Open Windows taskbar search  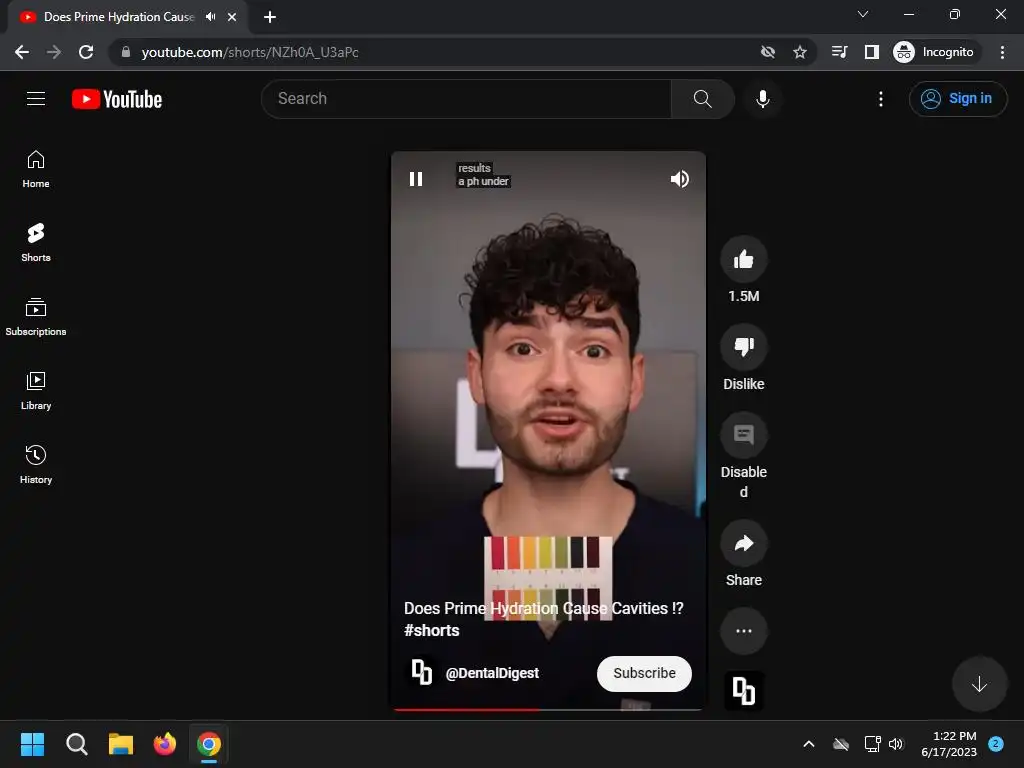point(77,744)
